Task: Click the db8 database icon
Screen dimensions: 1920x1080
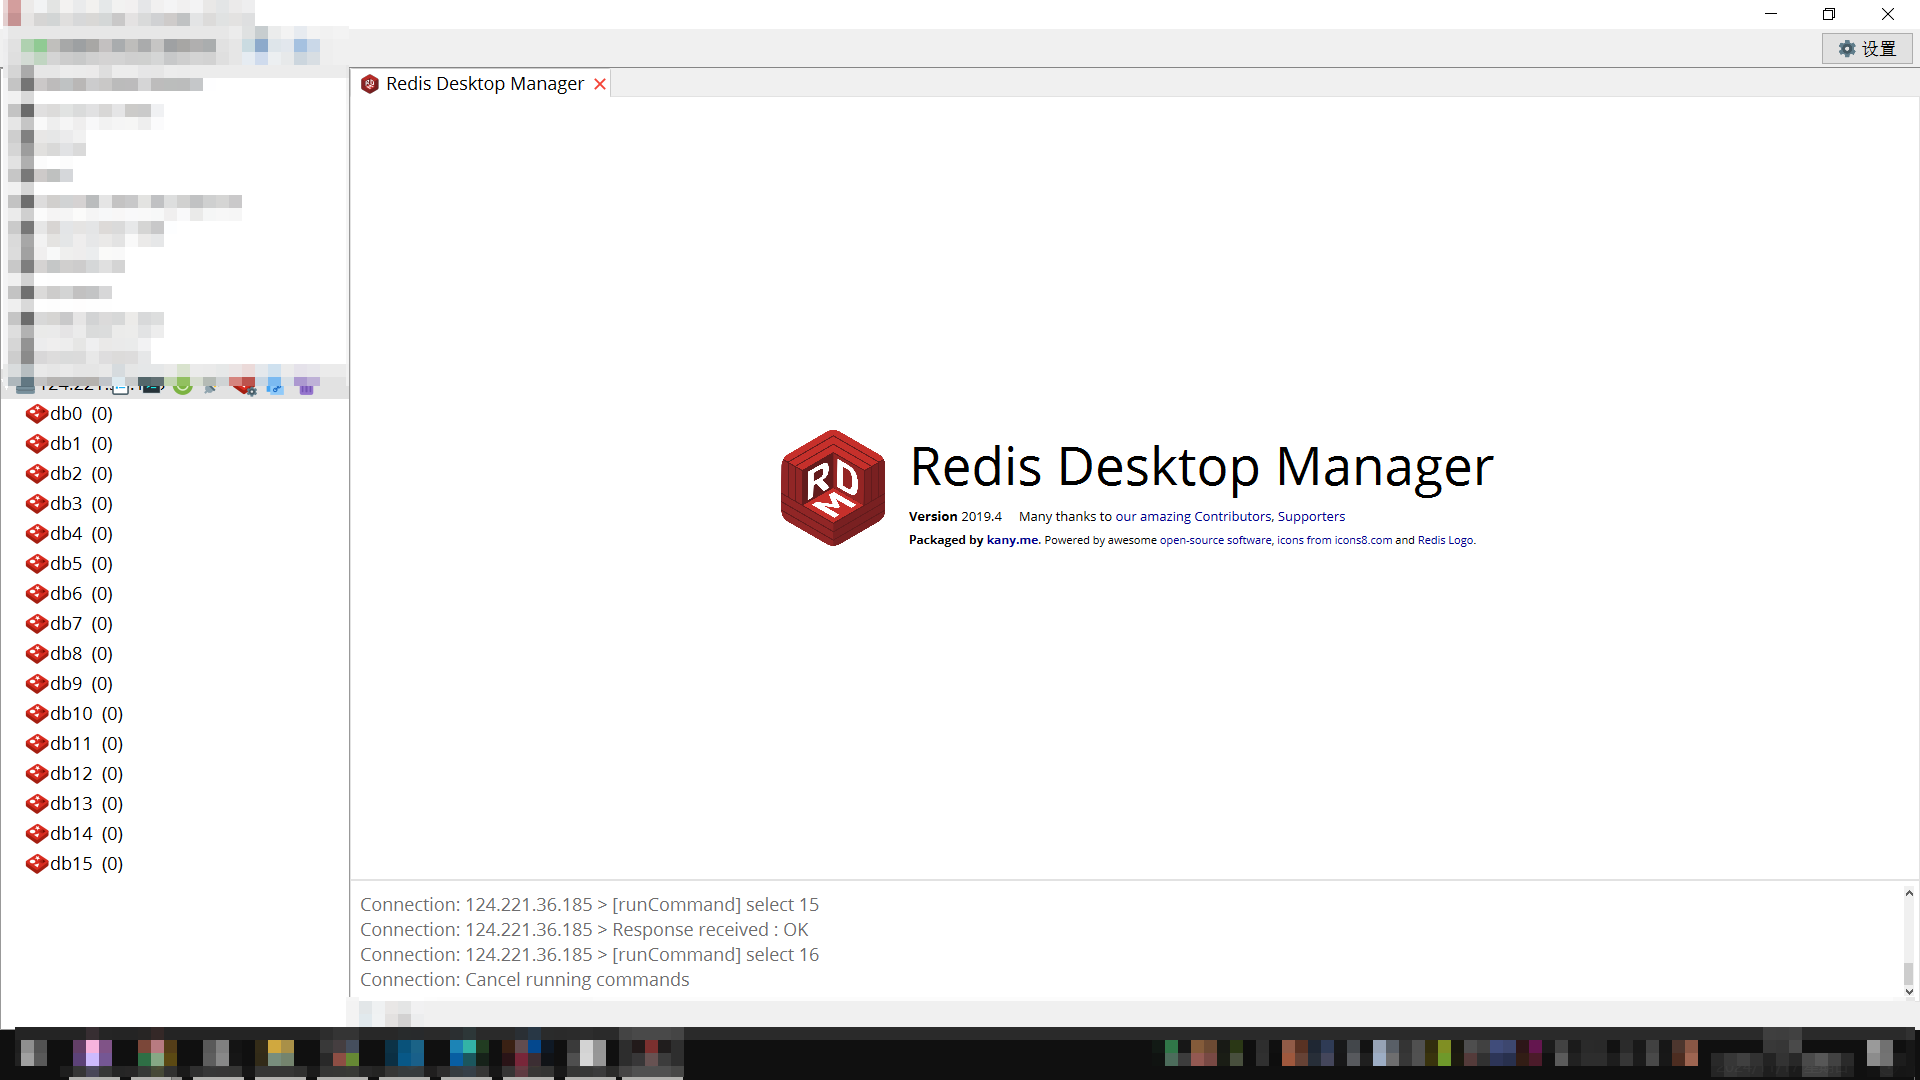Action: (37, 654)
